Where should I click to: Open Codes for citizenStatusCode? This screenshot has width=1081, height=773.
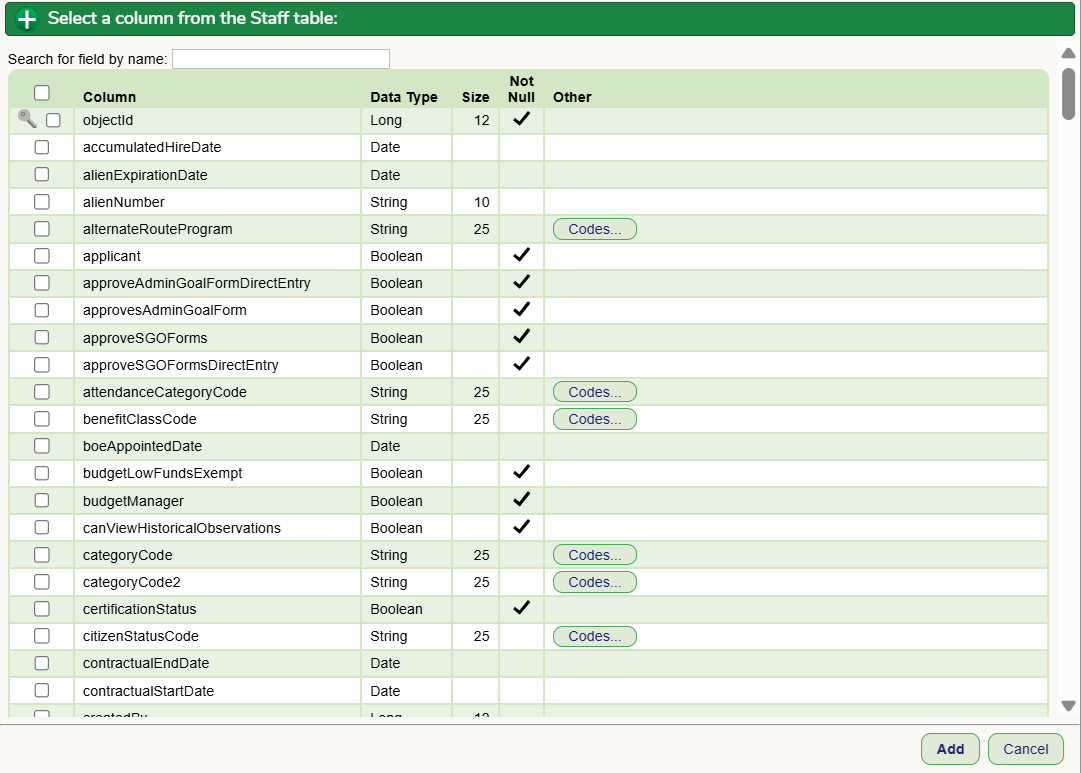[594, 636]
